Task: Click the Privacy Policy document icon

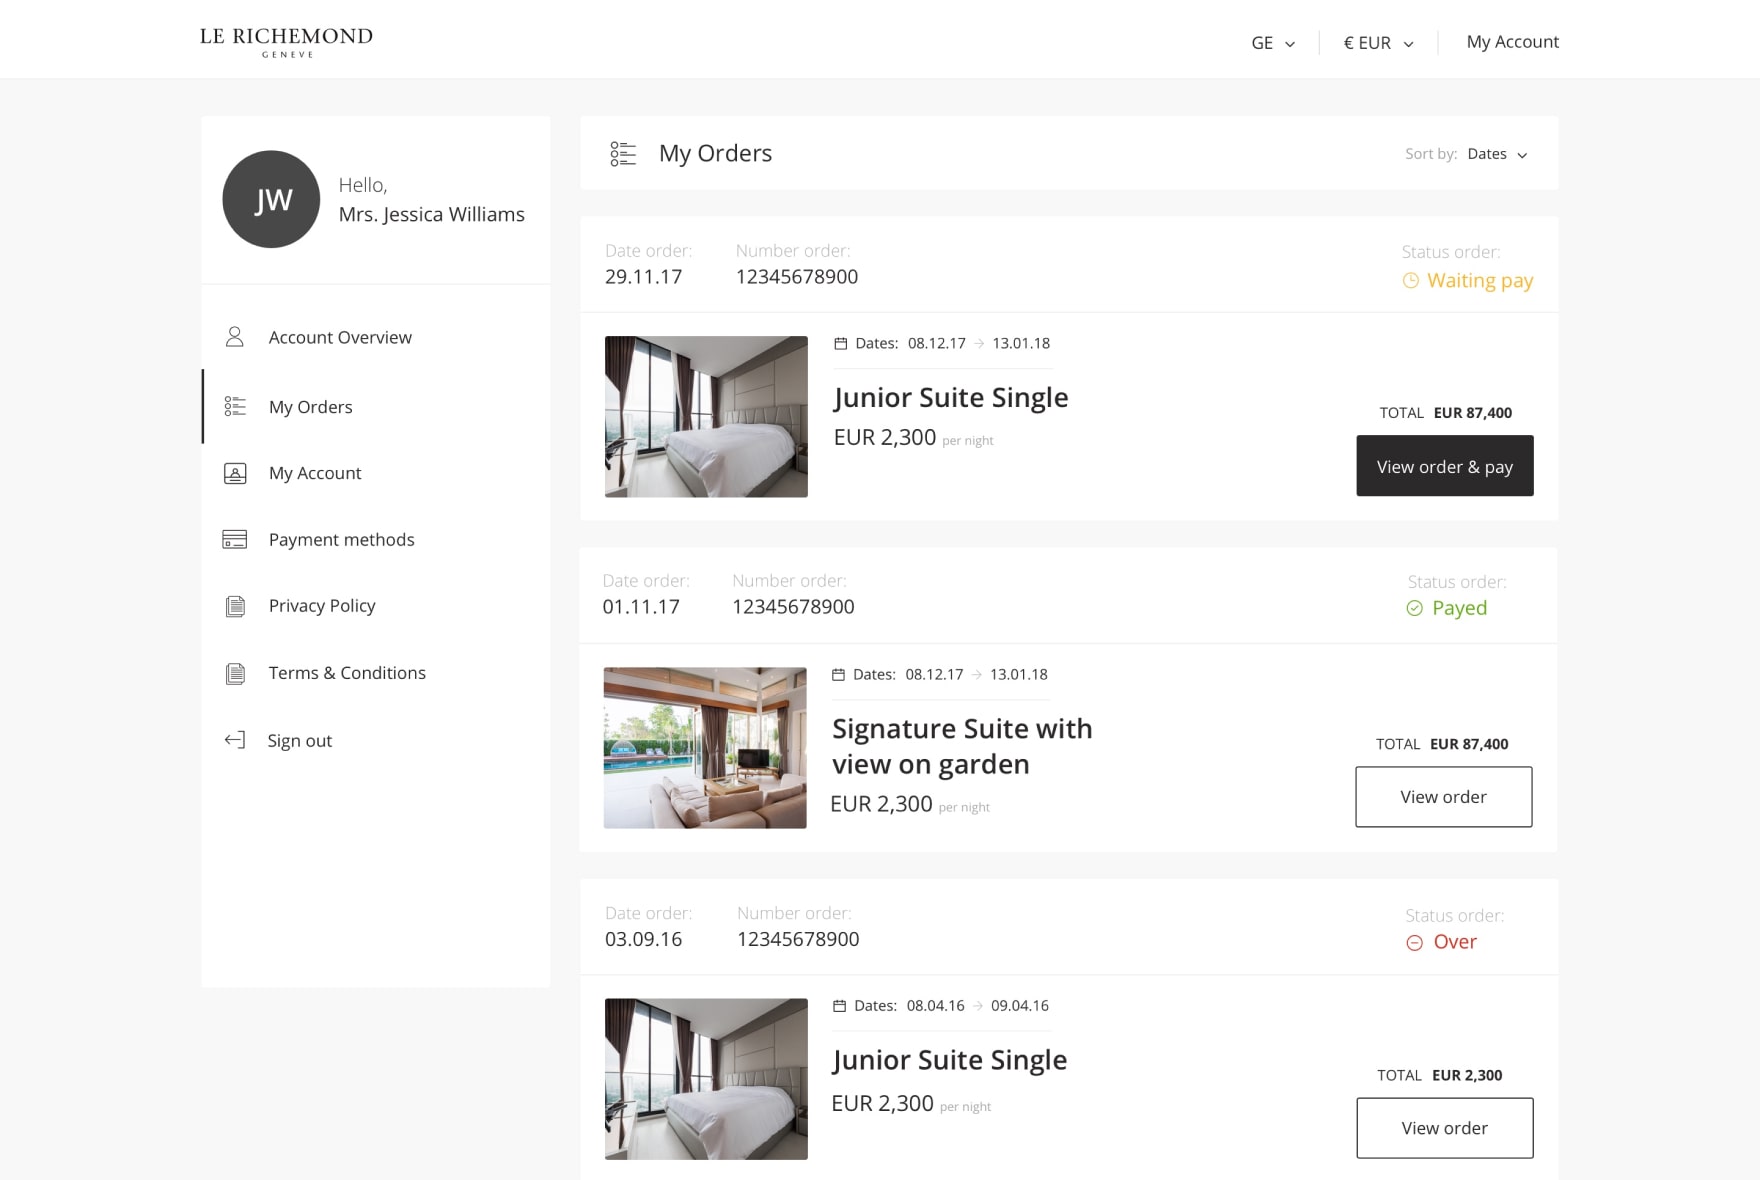Action: pos(235,606)
